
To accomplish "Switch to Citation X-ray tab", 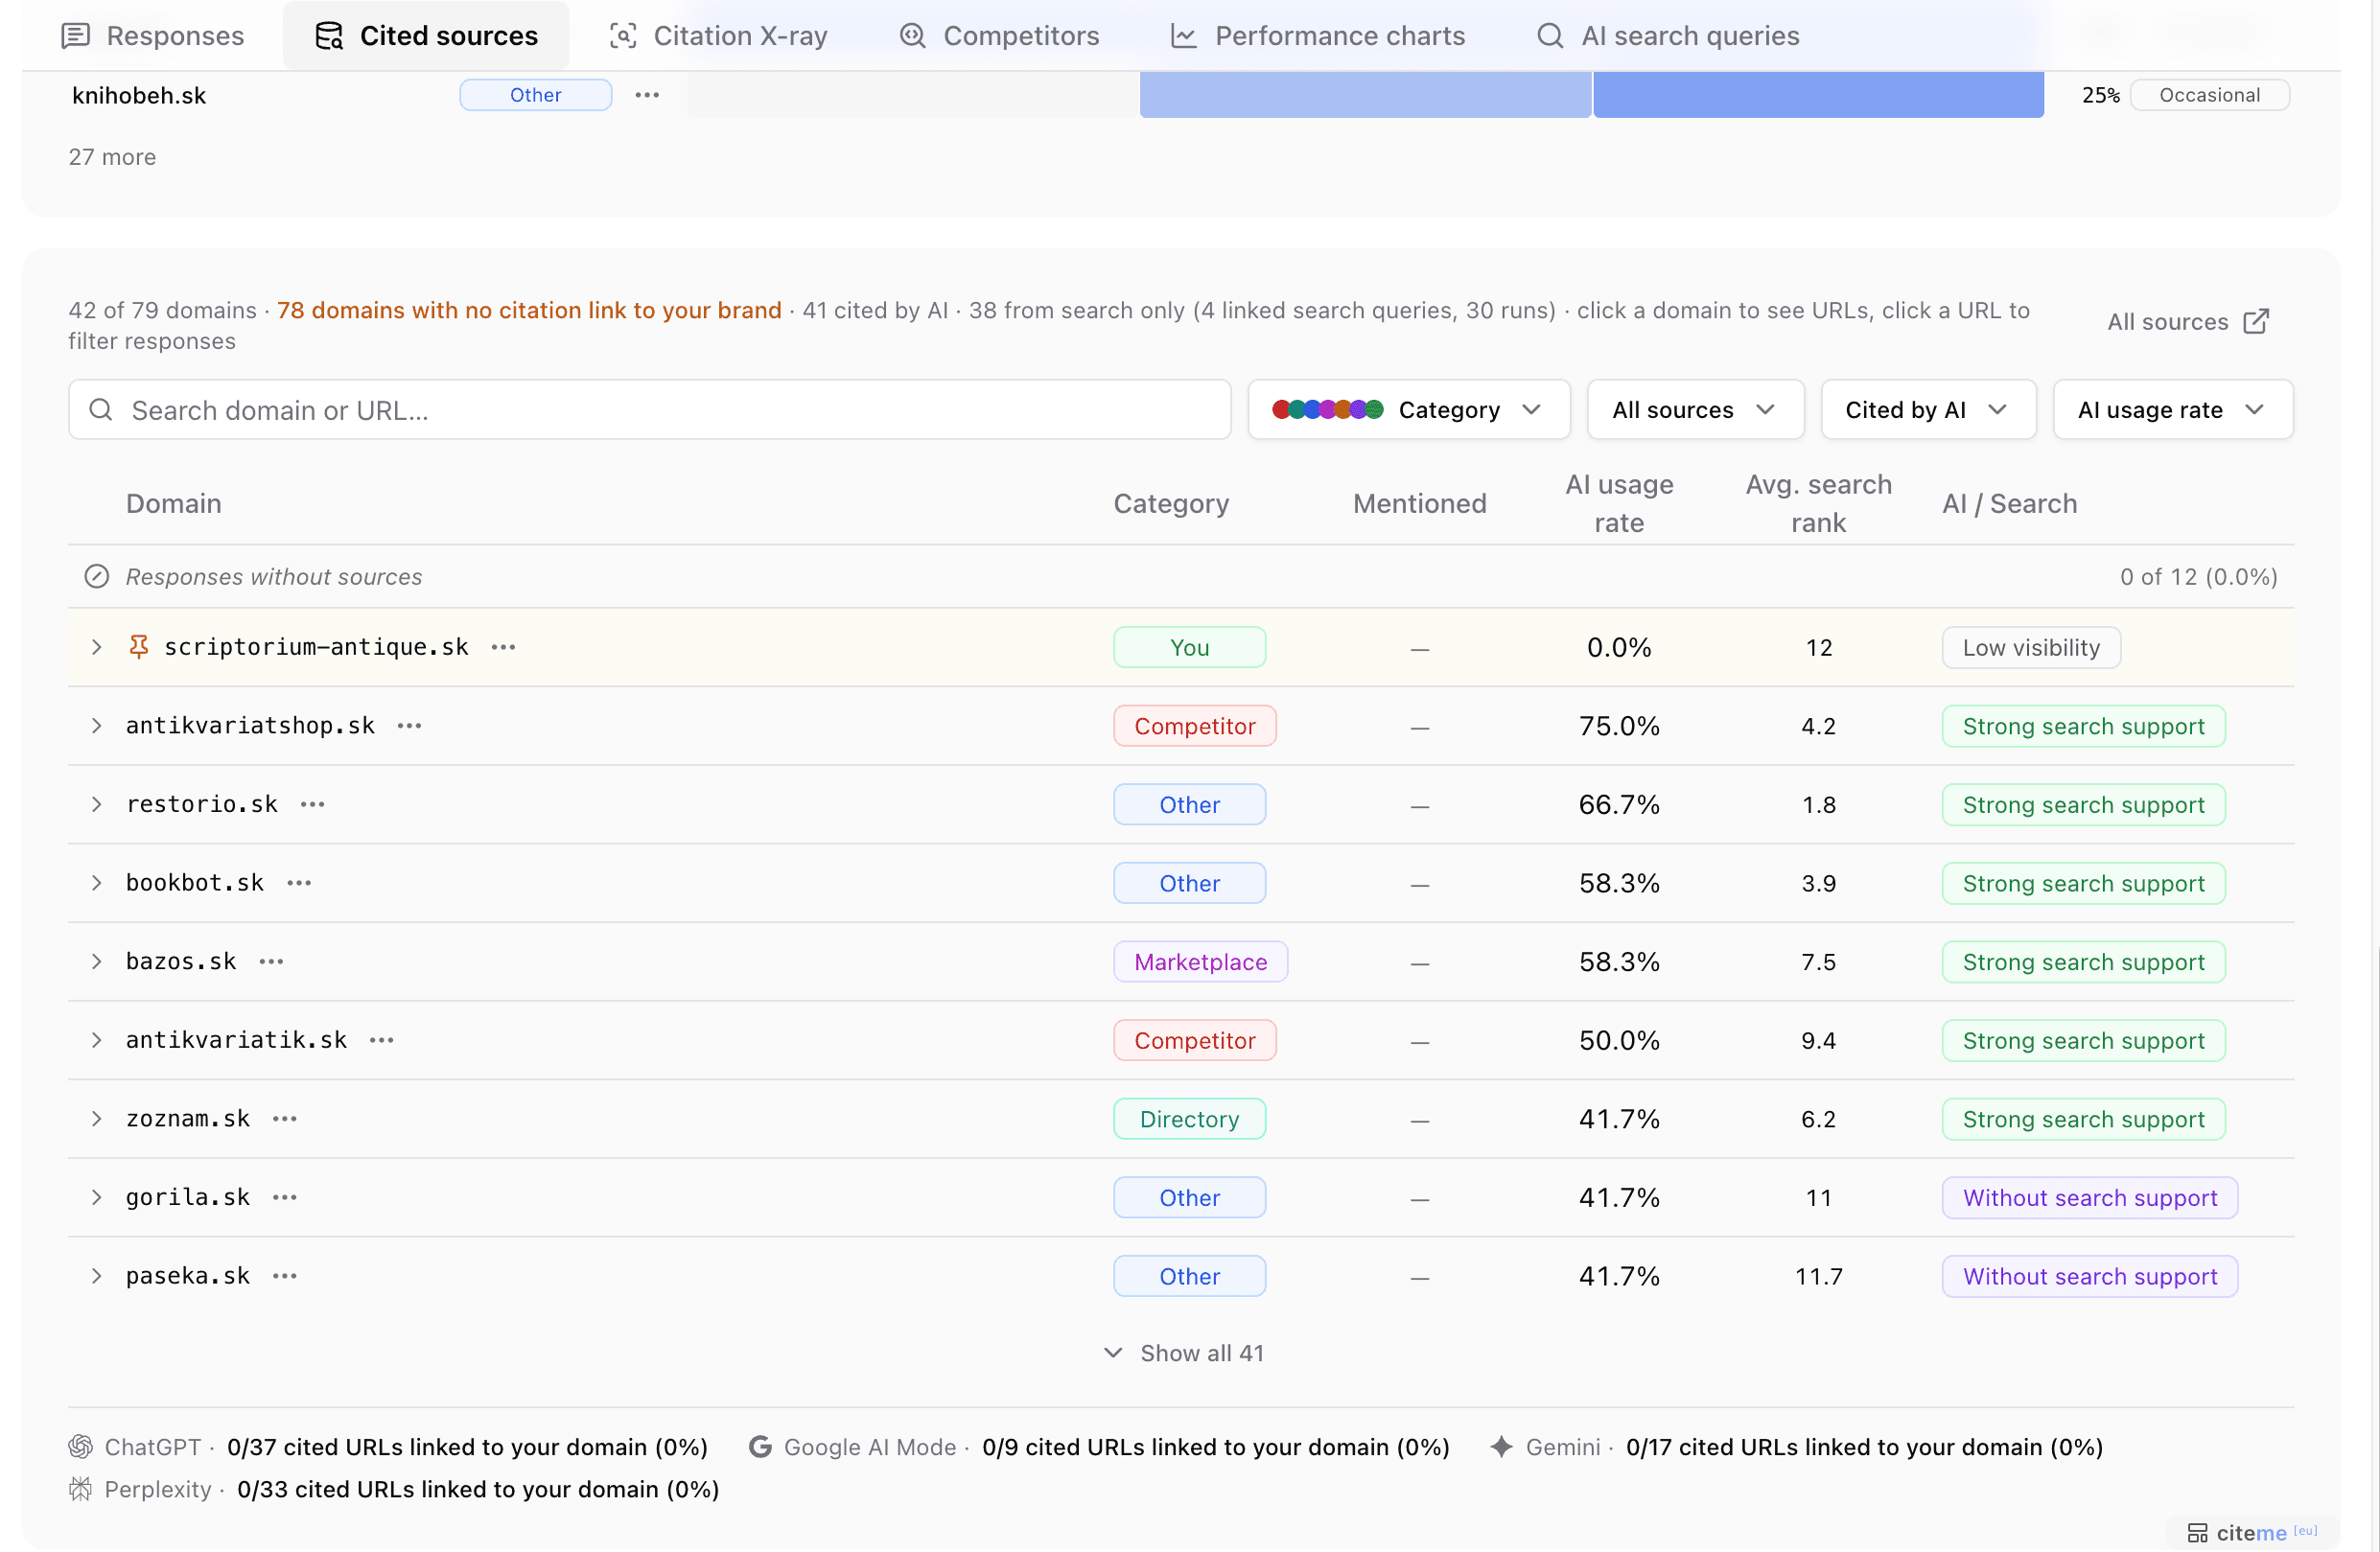I will pyautogui.click(x=719, y=36).
